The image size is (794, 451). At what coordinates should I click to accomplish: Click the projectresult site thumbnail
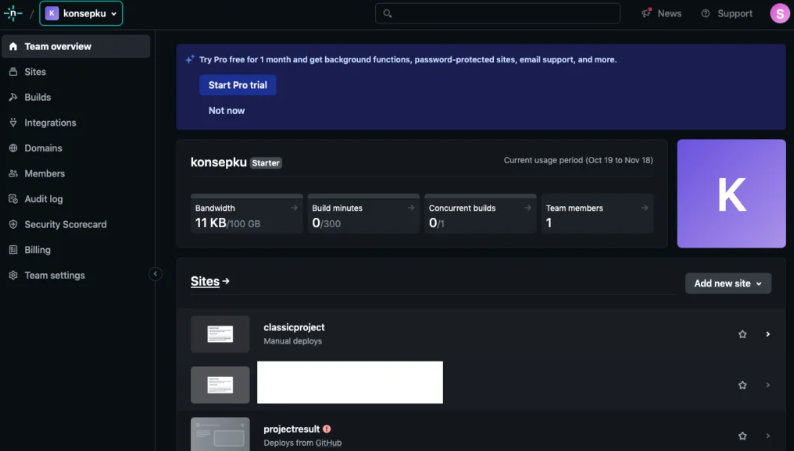coord(220,434)
